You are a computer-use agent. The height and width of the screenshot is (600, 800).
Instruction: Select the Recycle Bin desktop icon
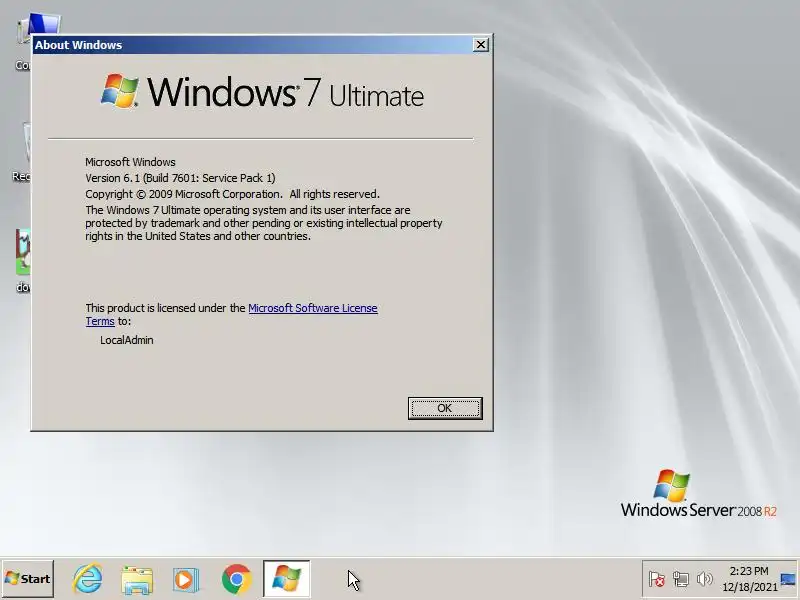point(21,152)
